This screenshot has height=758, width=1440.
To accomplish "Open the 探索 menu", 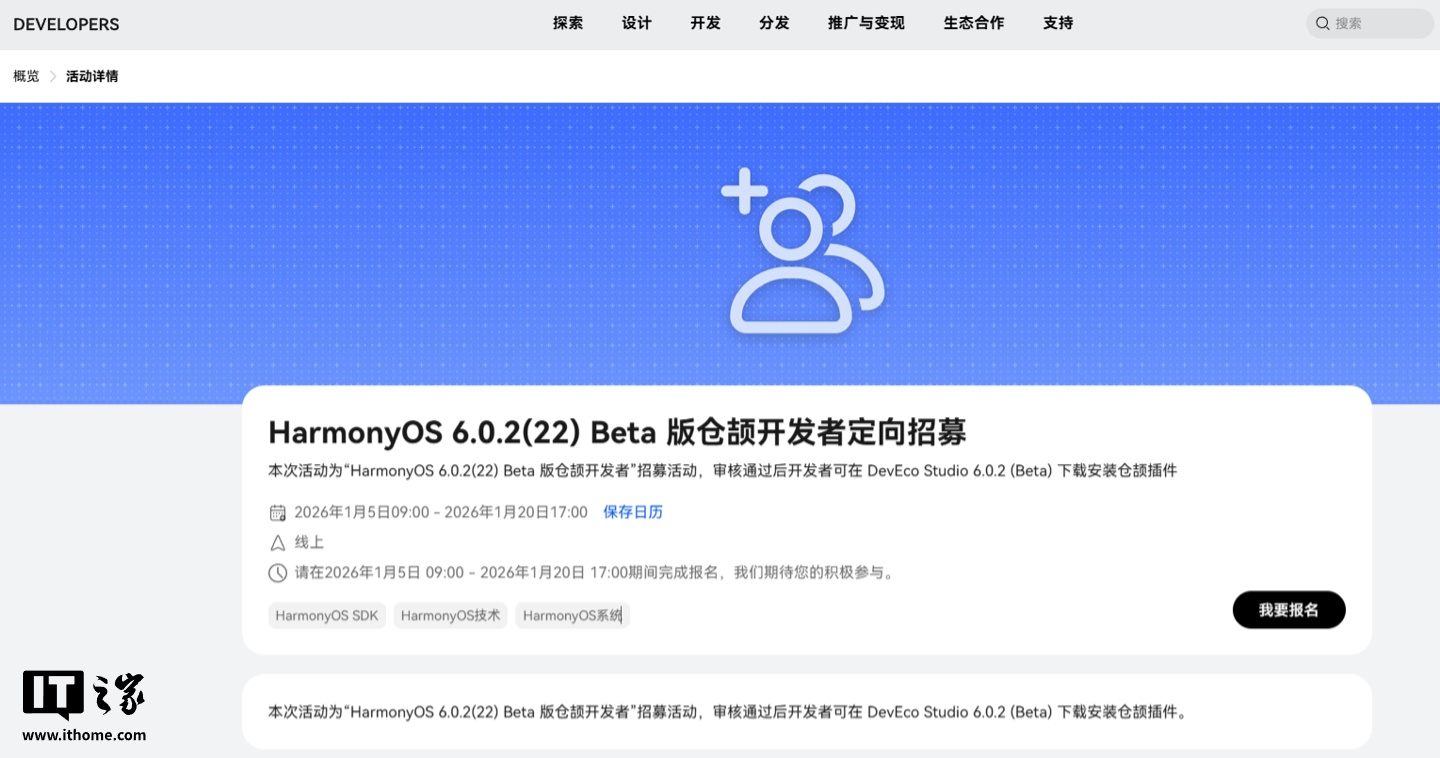I will pos(568,23).
